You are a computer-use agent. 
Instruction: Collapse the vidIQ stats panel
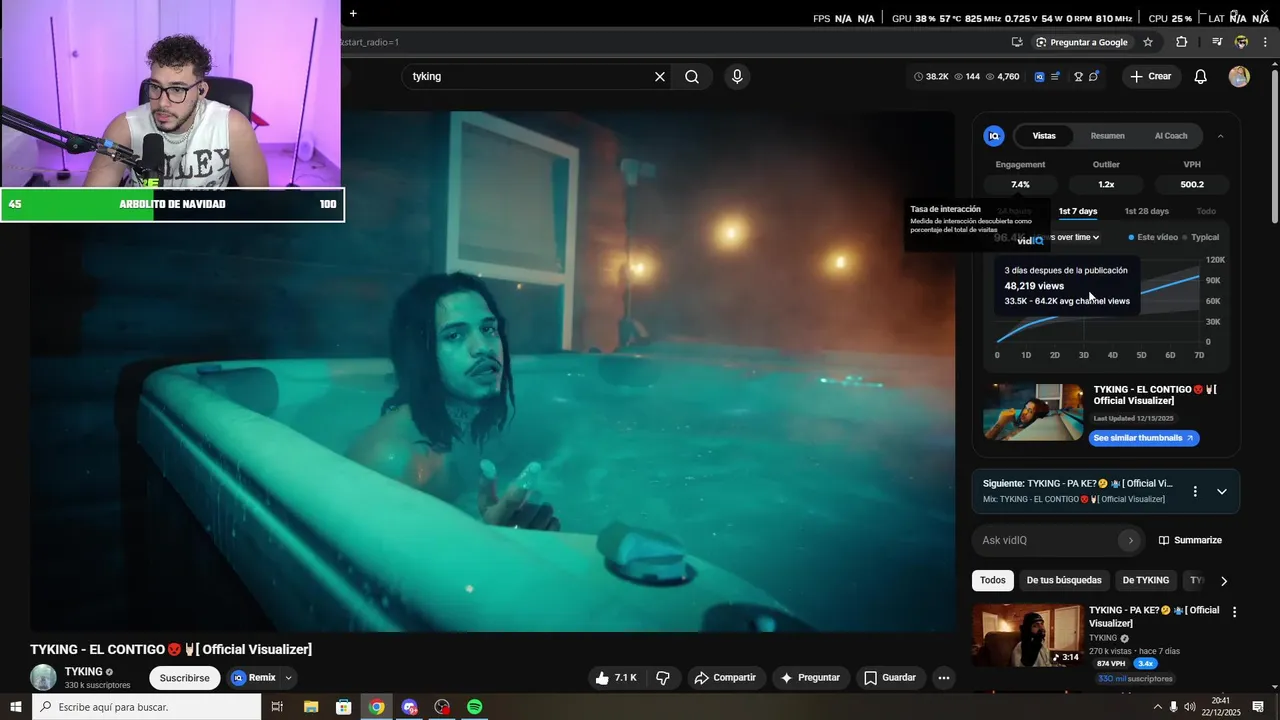1220,136
